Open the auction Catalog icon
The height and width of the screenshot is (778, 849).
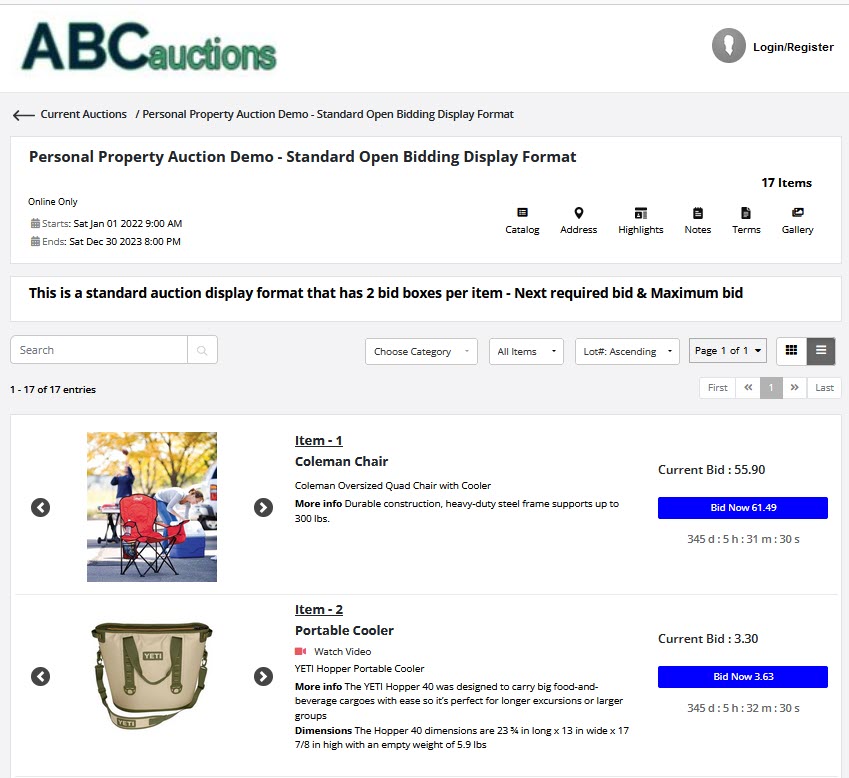click(522, 220)
